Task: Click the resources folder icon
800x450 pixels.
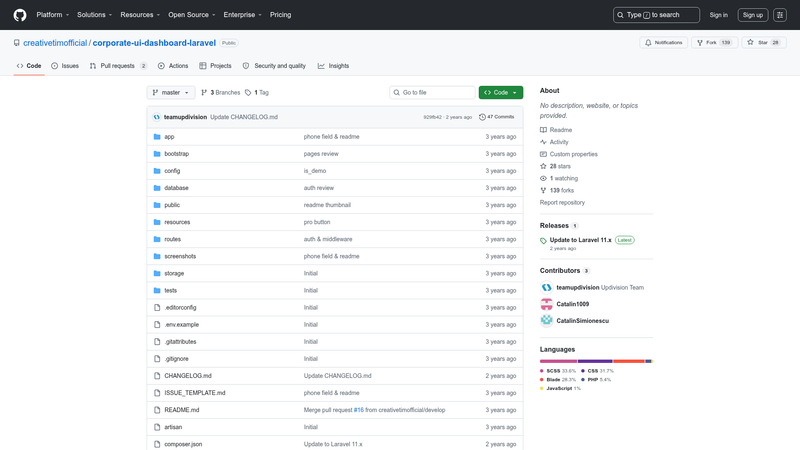Action: coord(157,222)
